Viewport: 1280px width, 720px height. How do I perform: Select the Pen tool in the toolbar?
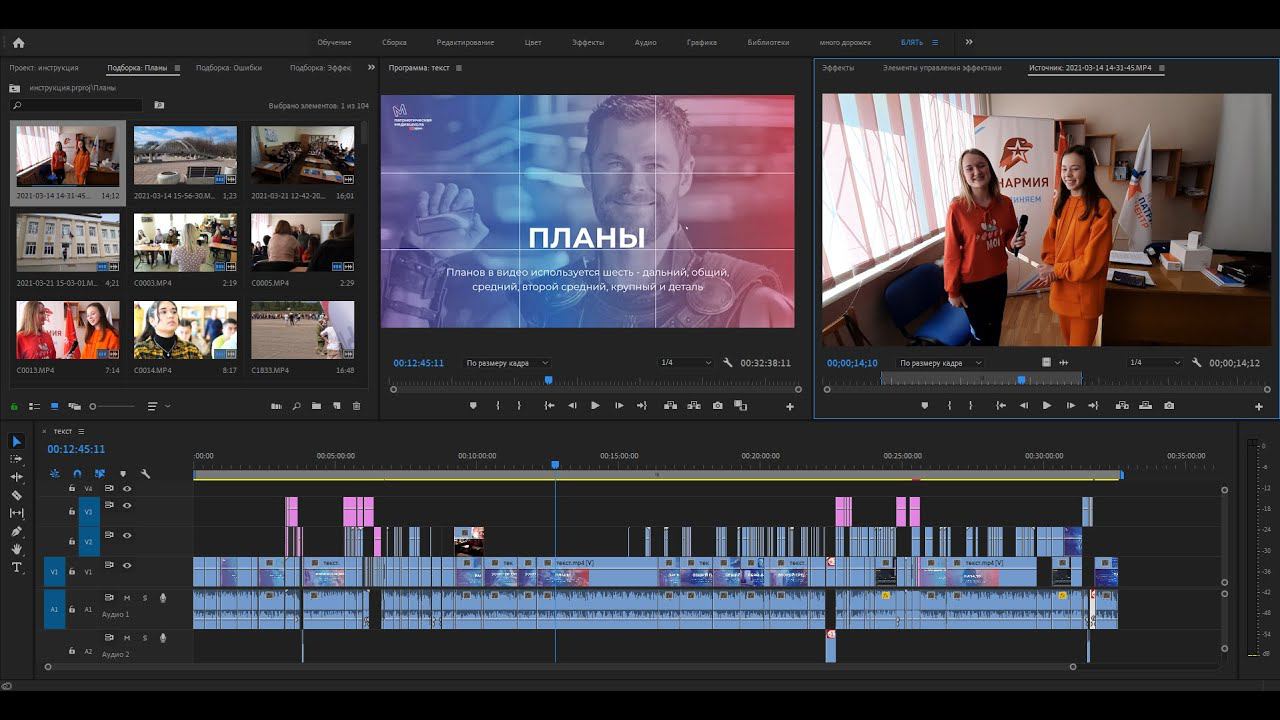point(16,531)
